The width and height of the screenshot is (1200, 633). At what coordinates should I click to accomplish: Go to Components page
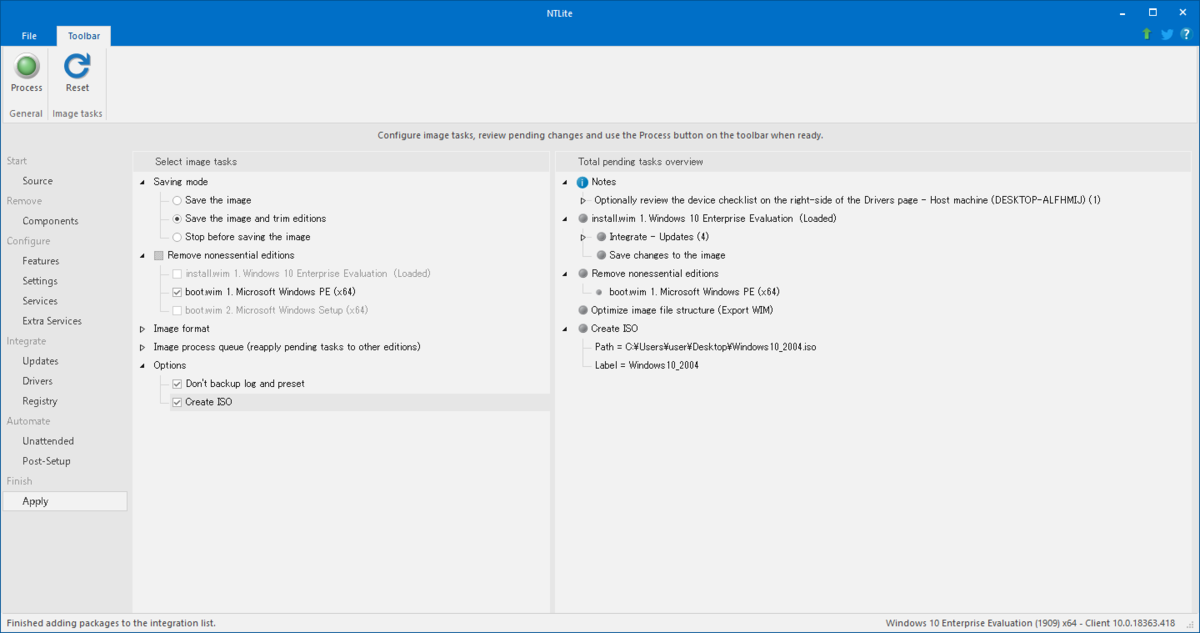[x=50, y=221]
